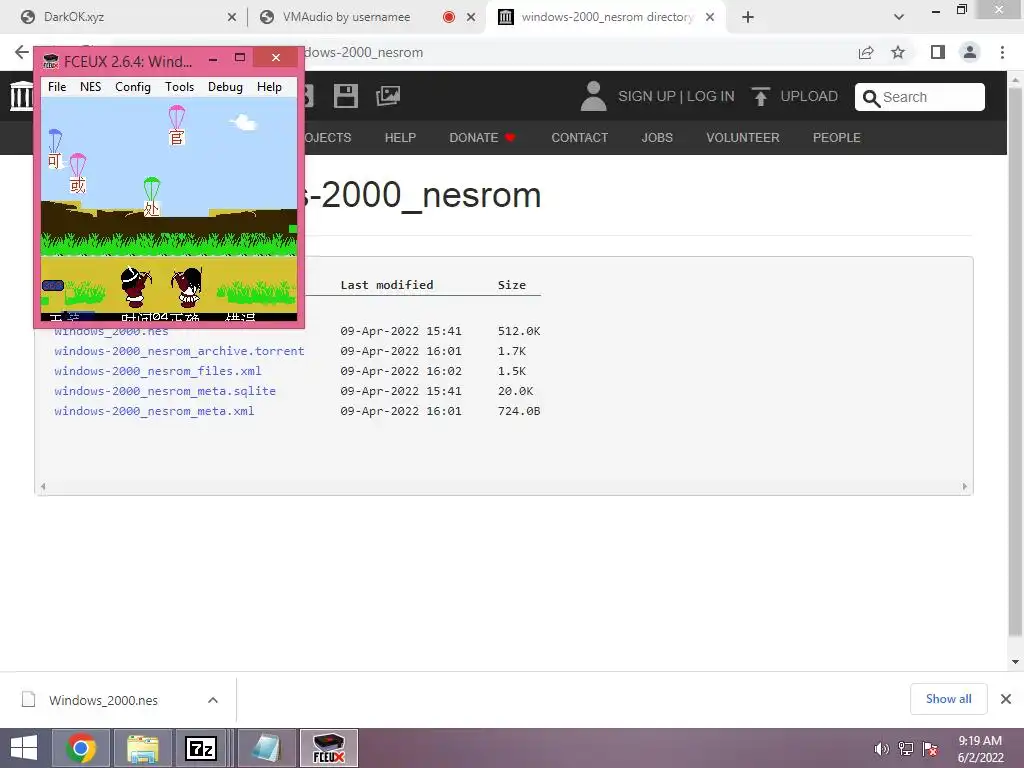The height and width of the screenshot is (768, 1024).
Task: Click the user avatar icon
Action: [x=593, y=96]
